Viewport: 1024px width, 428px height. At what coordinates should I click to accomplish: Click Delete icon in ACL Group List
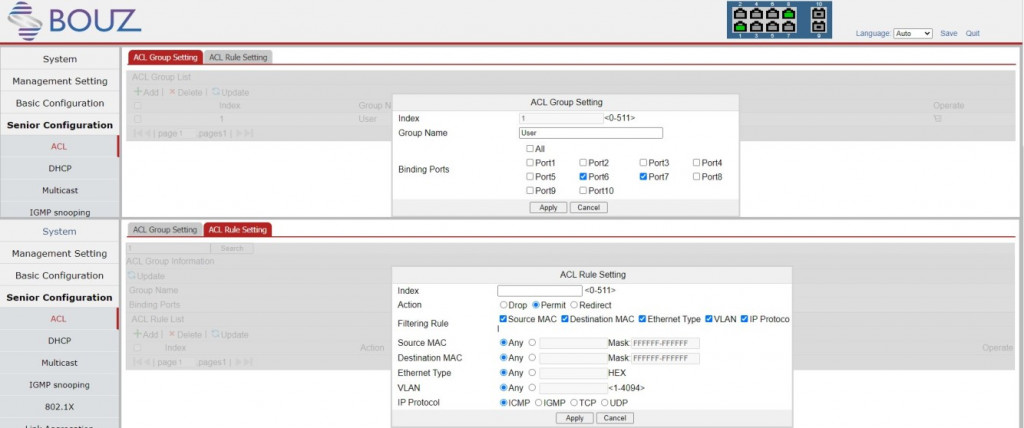172,92
